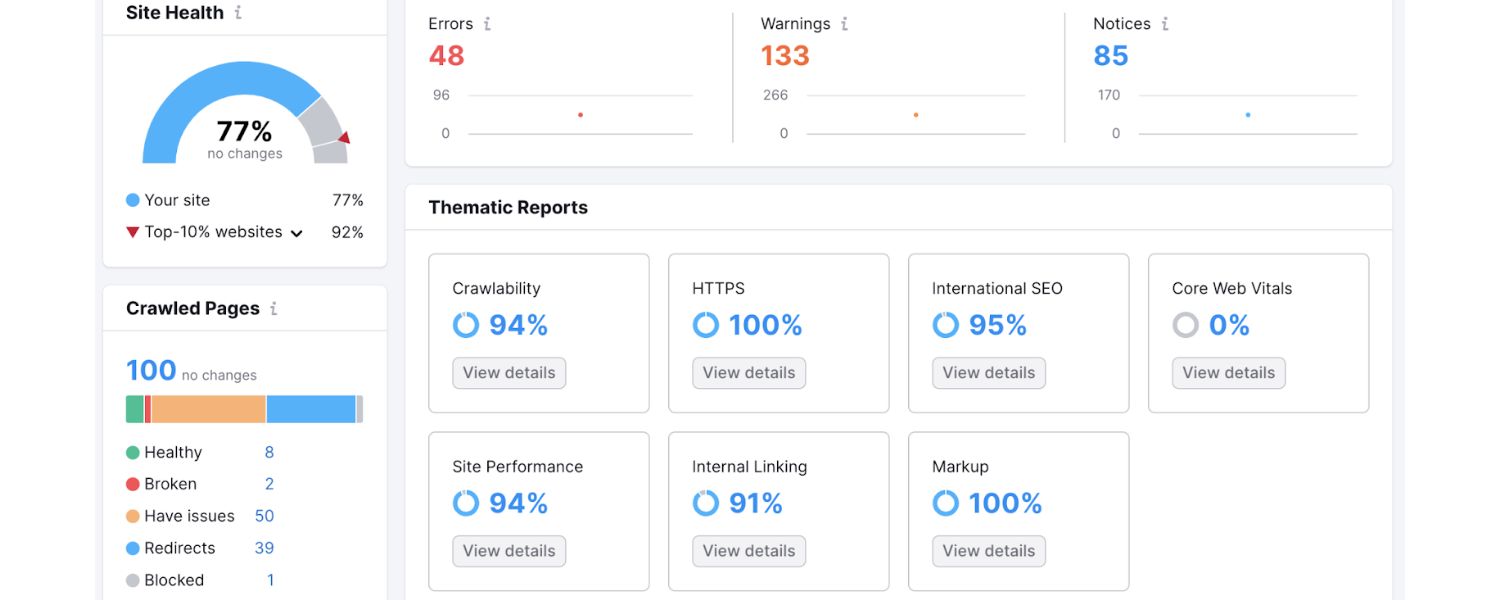Click the info icon next to Warnings

[x=844, y=24]
